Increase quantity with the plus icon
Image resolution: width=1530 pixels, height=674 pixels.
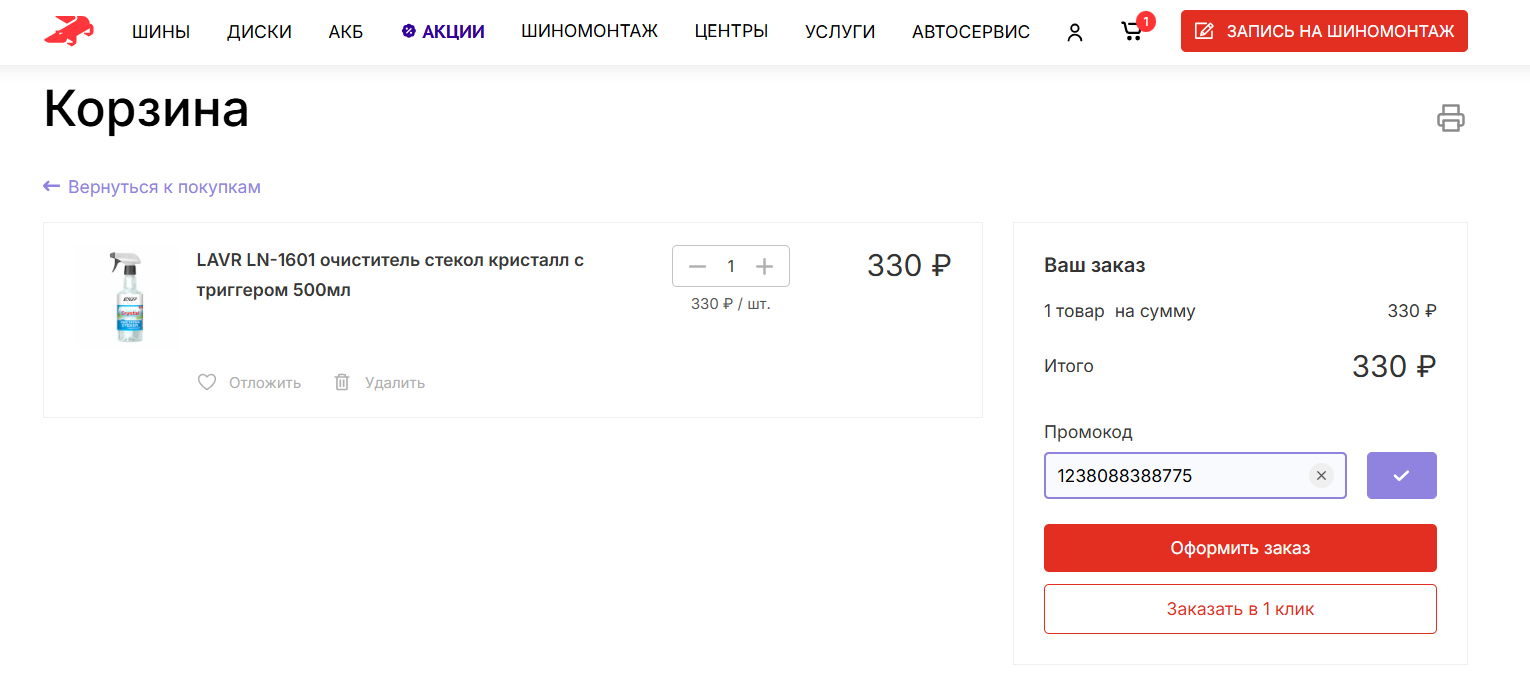(764, 266)
